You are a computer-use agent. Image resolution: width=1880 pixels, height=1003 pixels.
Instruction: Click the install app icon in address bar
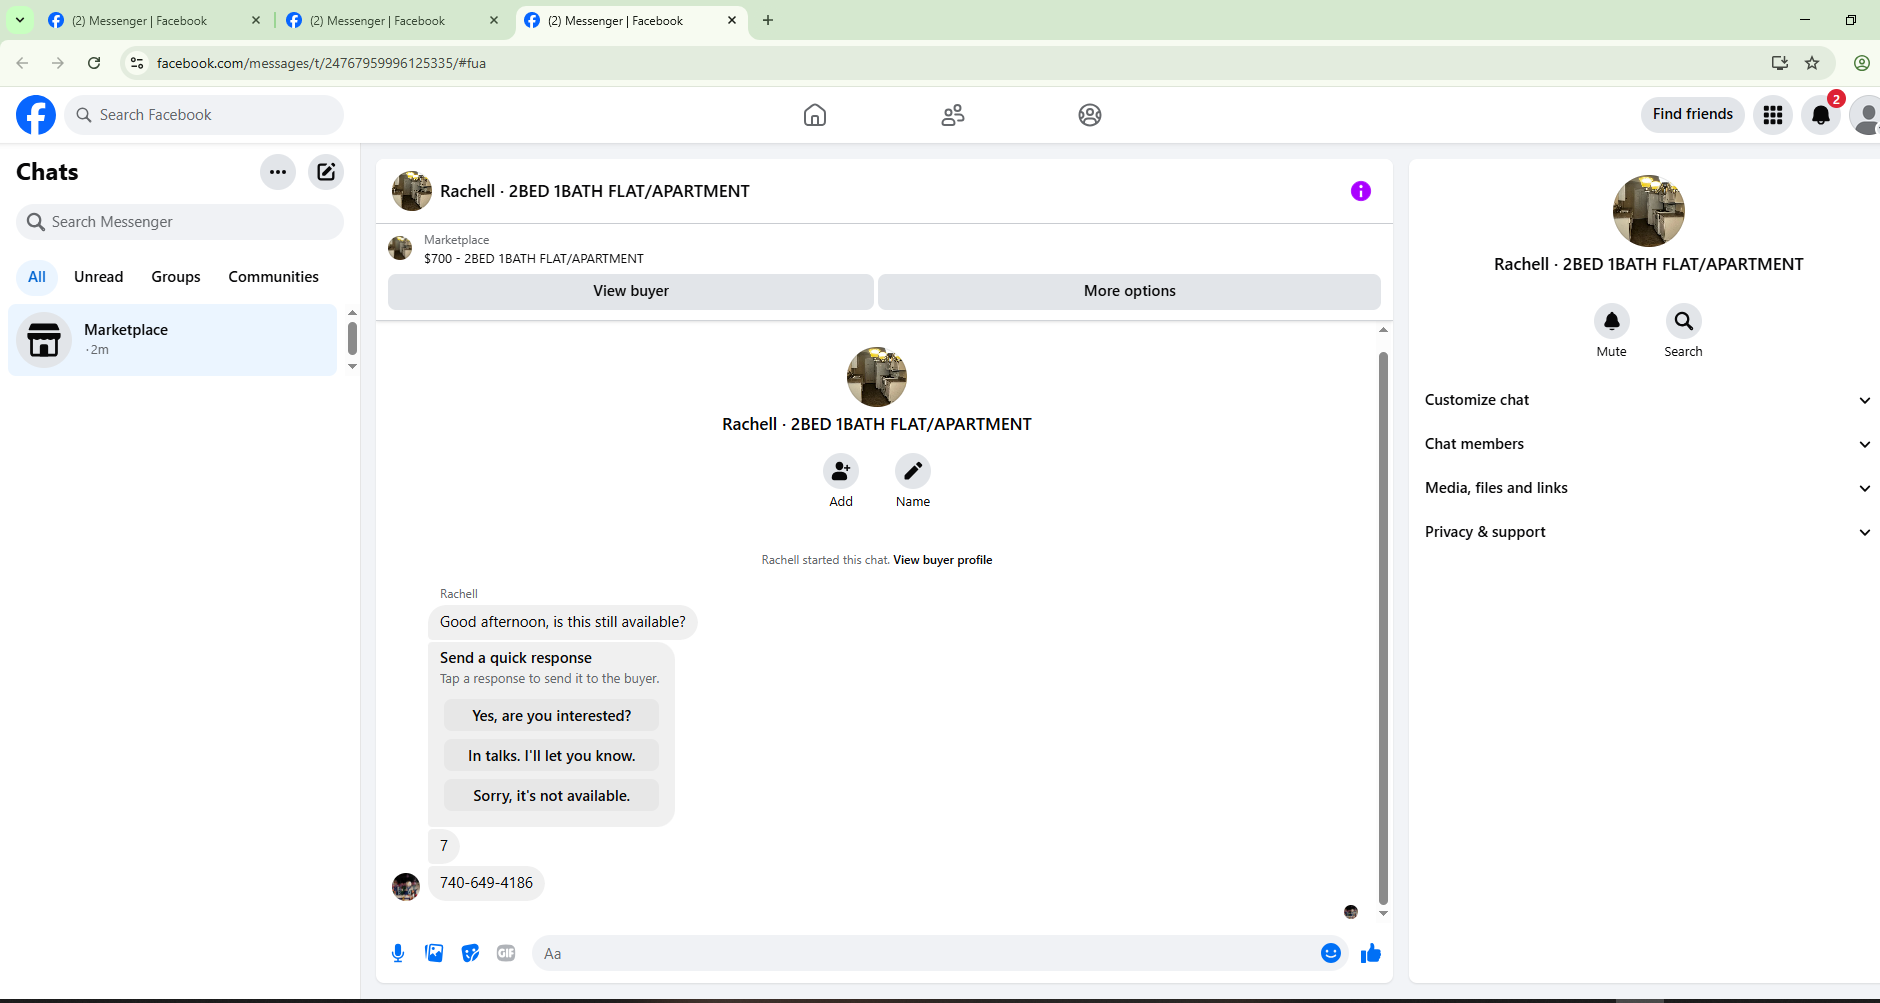(x=1780, y=63)
